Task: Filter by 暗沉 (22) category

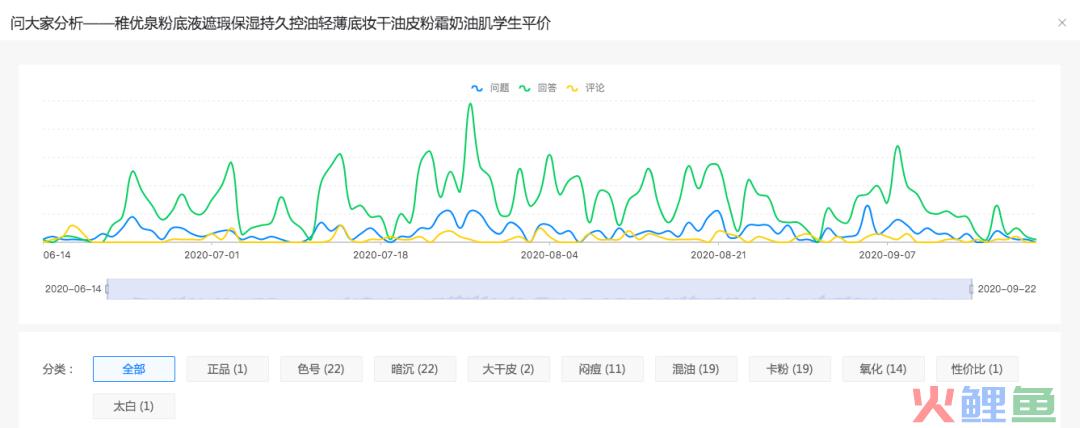Action: (415, 369)
